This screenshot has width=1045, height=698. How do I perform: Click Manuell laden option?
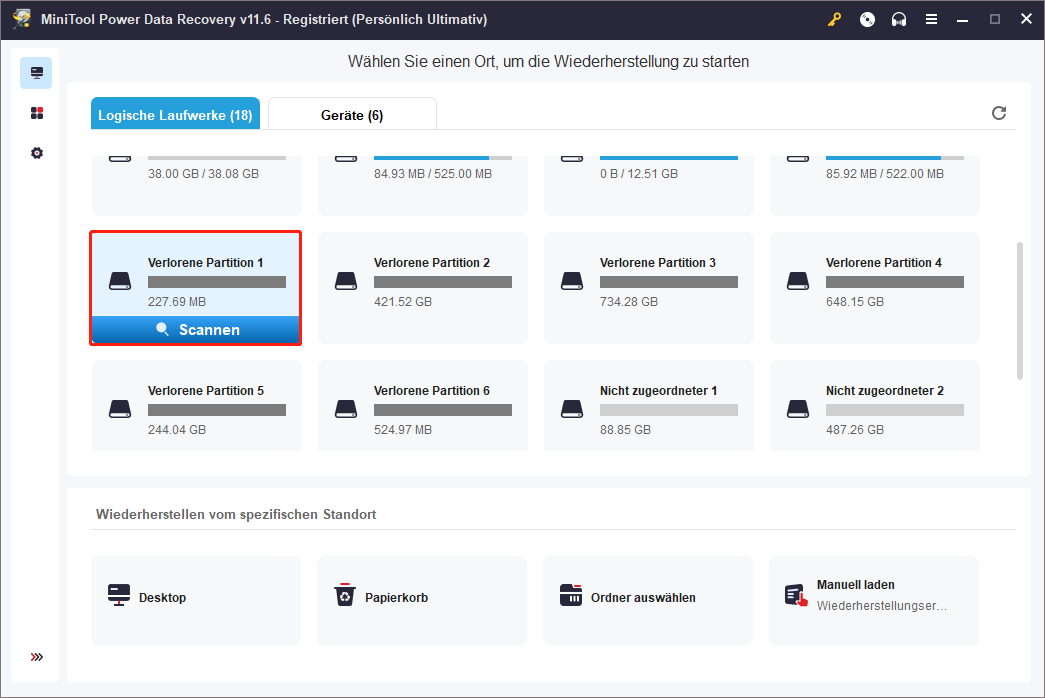point(874,598)
